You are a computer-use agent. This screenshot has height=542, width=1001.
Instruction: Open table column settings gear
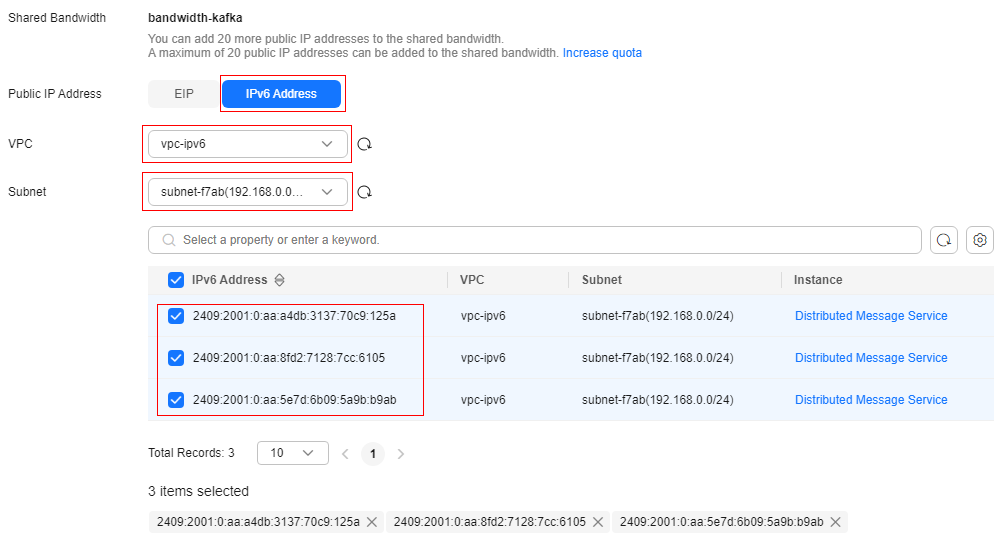[980, 240]
